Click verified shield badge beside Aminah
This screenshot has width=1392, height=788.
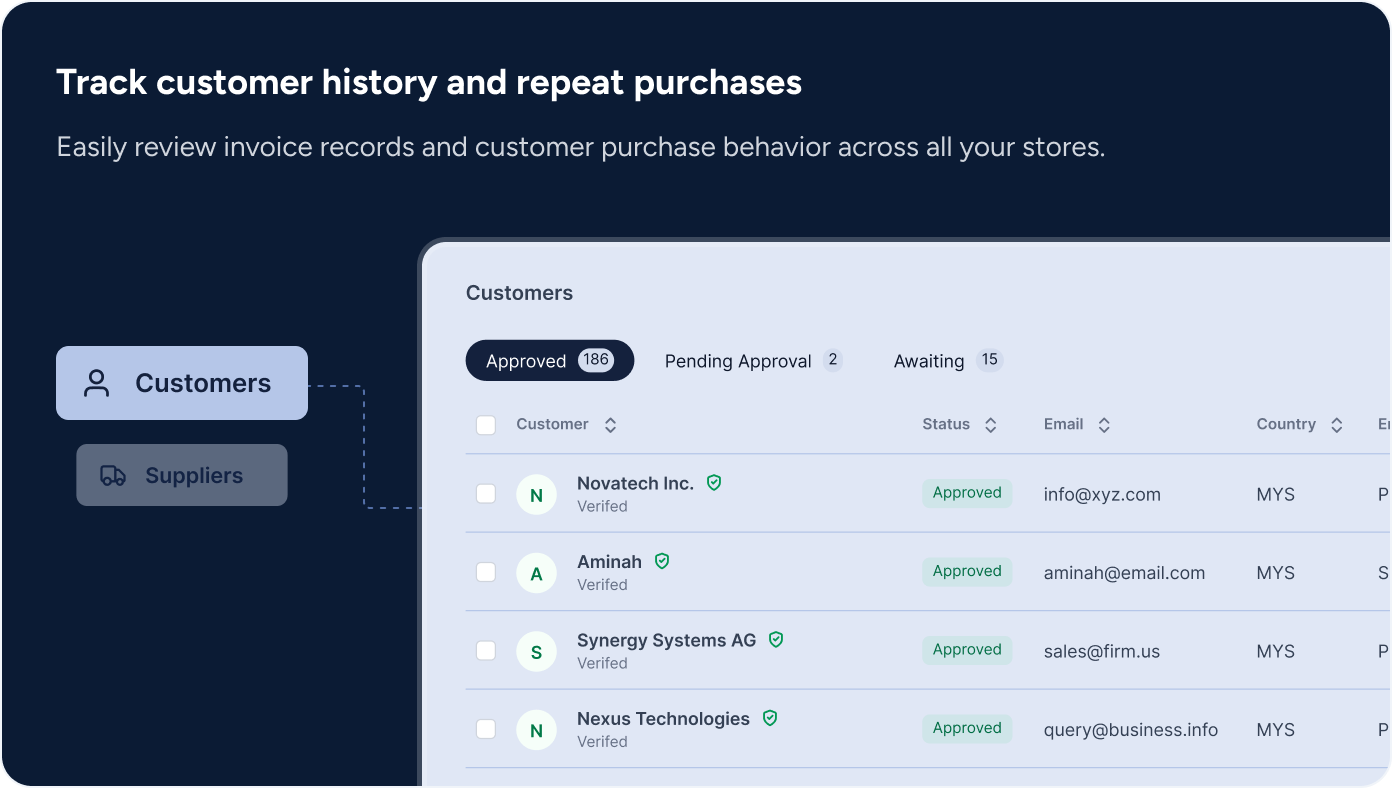coord(662,561)
